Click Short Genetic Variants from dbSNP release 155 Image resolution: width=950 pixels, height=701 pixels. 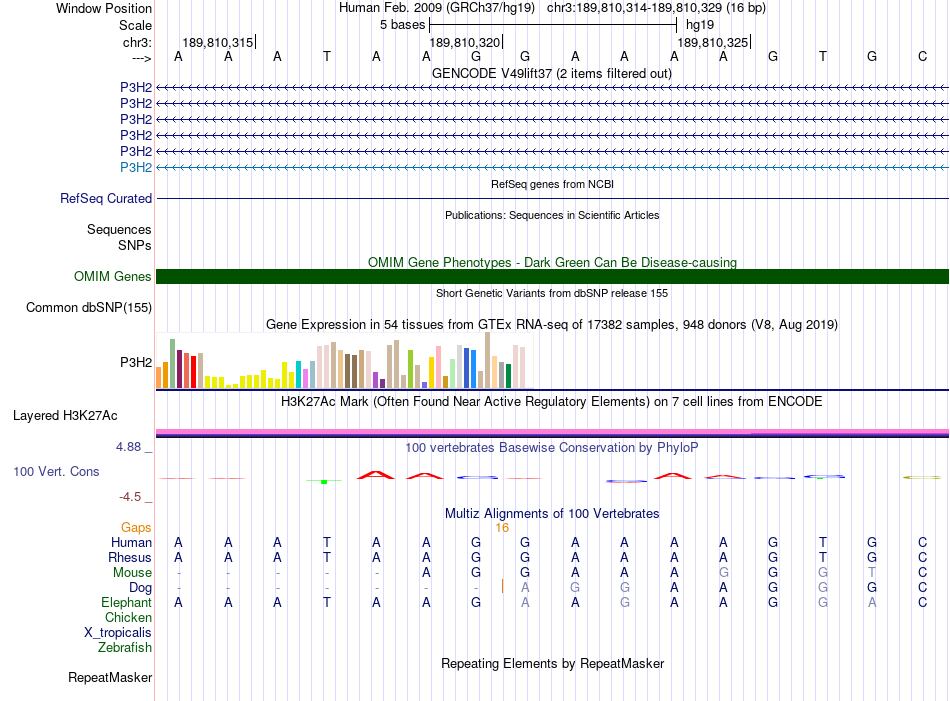[x=552, y=293]
